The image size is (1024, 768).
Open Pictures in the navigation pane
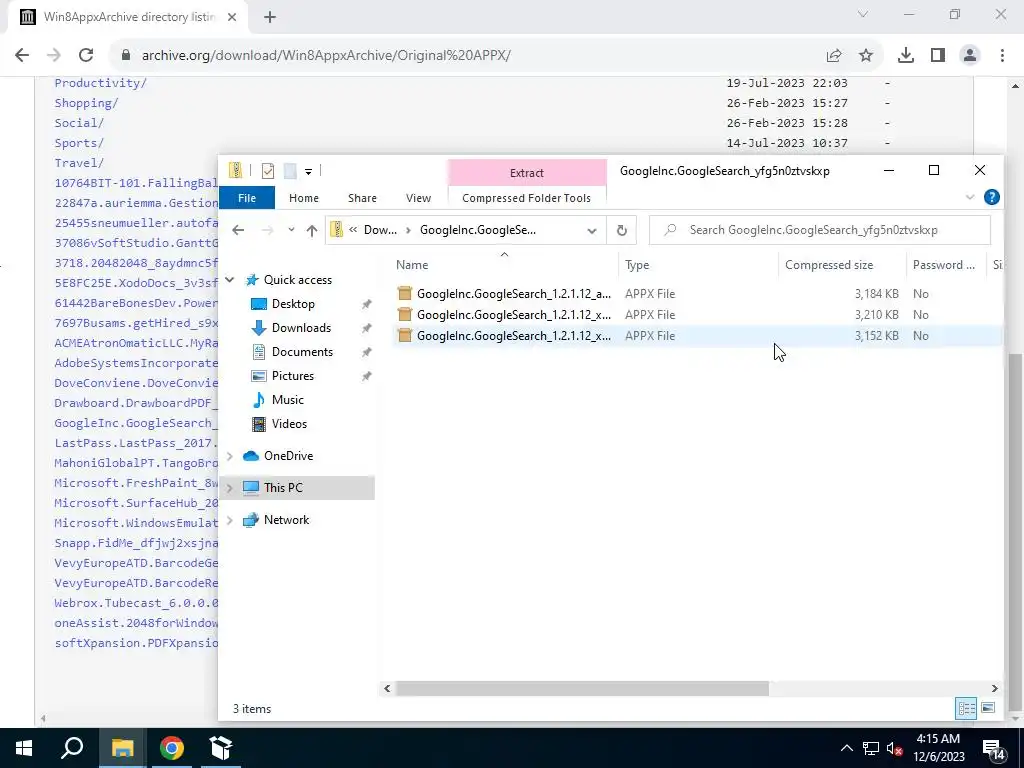[293, 376]
